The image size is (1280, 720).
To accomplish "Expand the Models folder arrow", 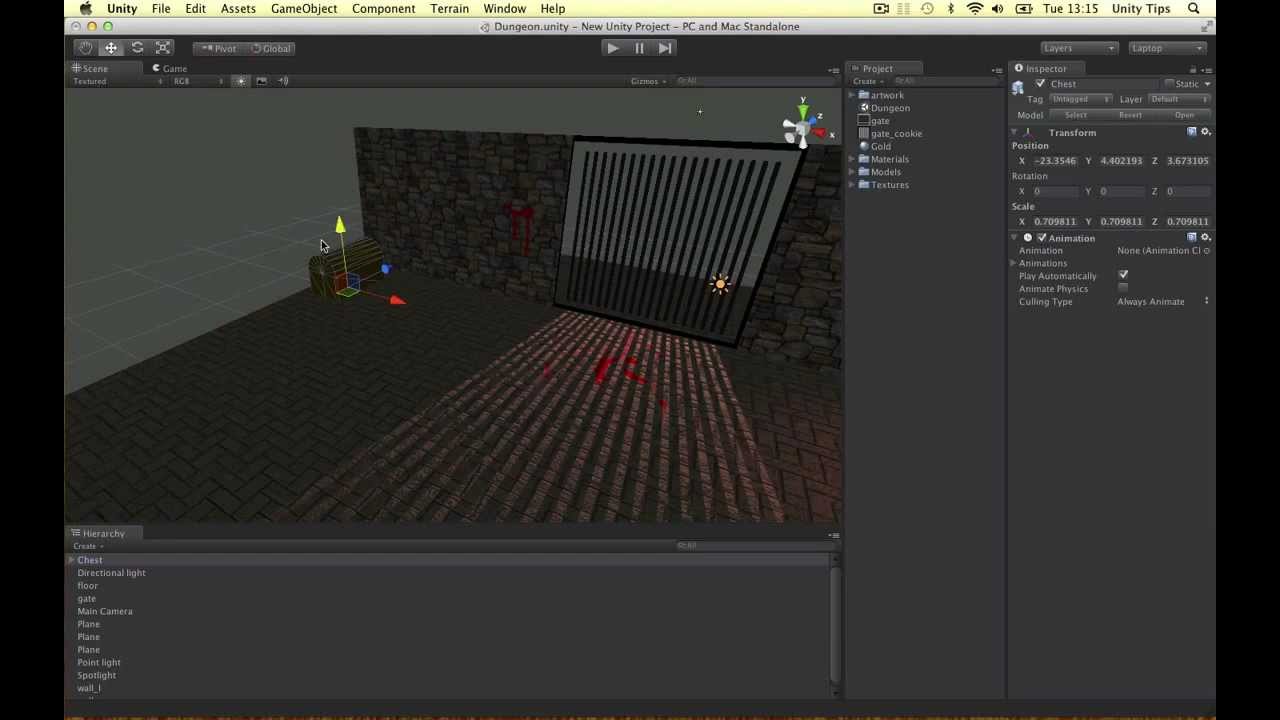I will pyautogui.click(x=852, y=172).
